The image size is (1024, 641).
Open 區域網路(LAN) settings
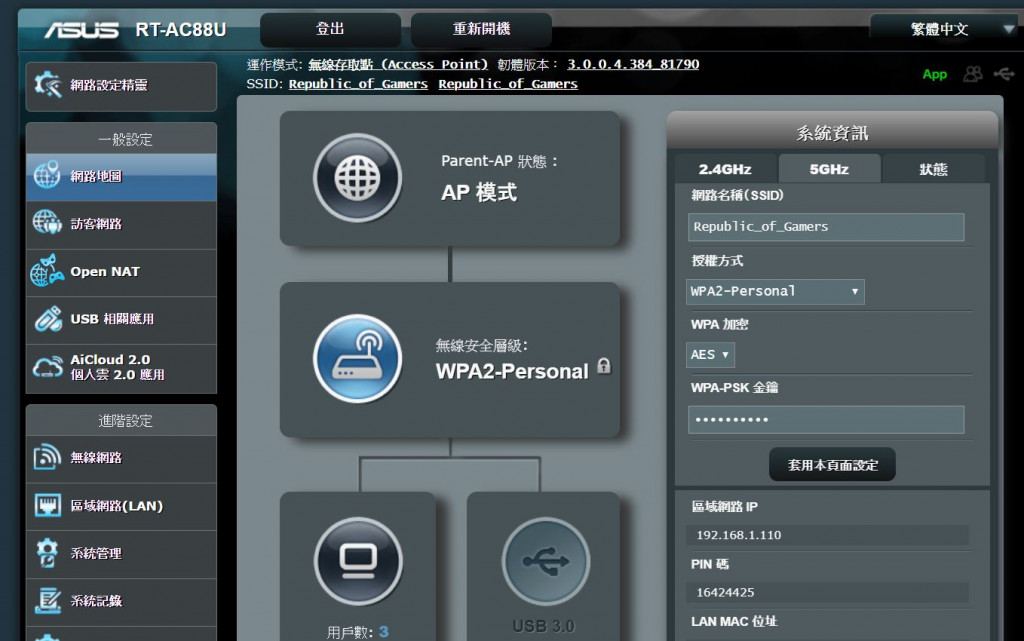(121, 506)
